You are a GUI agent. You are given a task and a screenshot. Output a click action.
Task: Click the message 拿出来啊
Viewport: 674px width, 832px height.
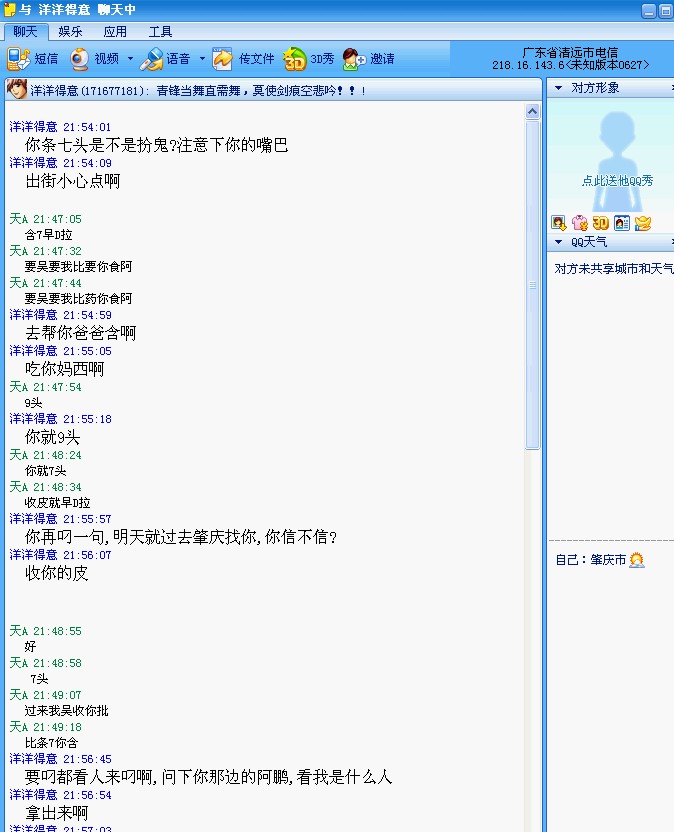[57, 813]
